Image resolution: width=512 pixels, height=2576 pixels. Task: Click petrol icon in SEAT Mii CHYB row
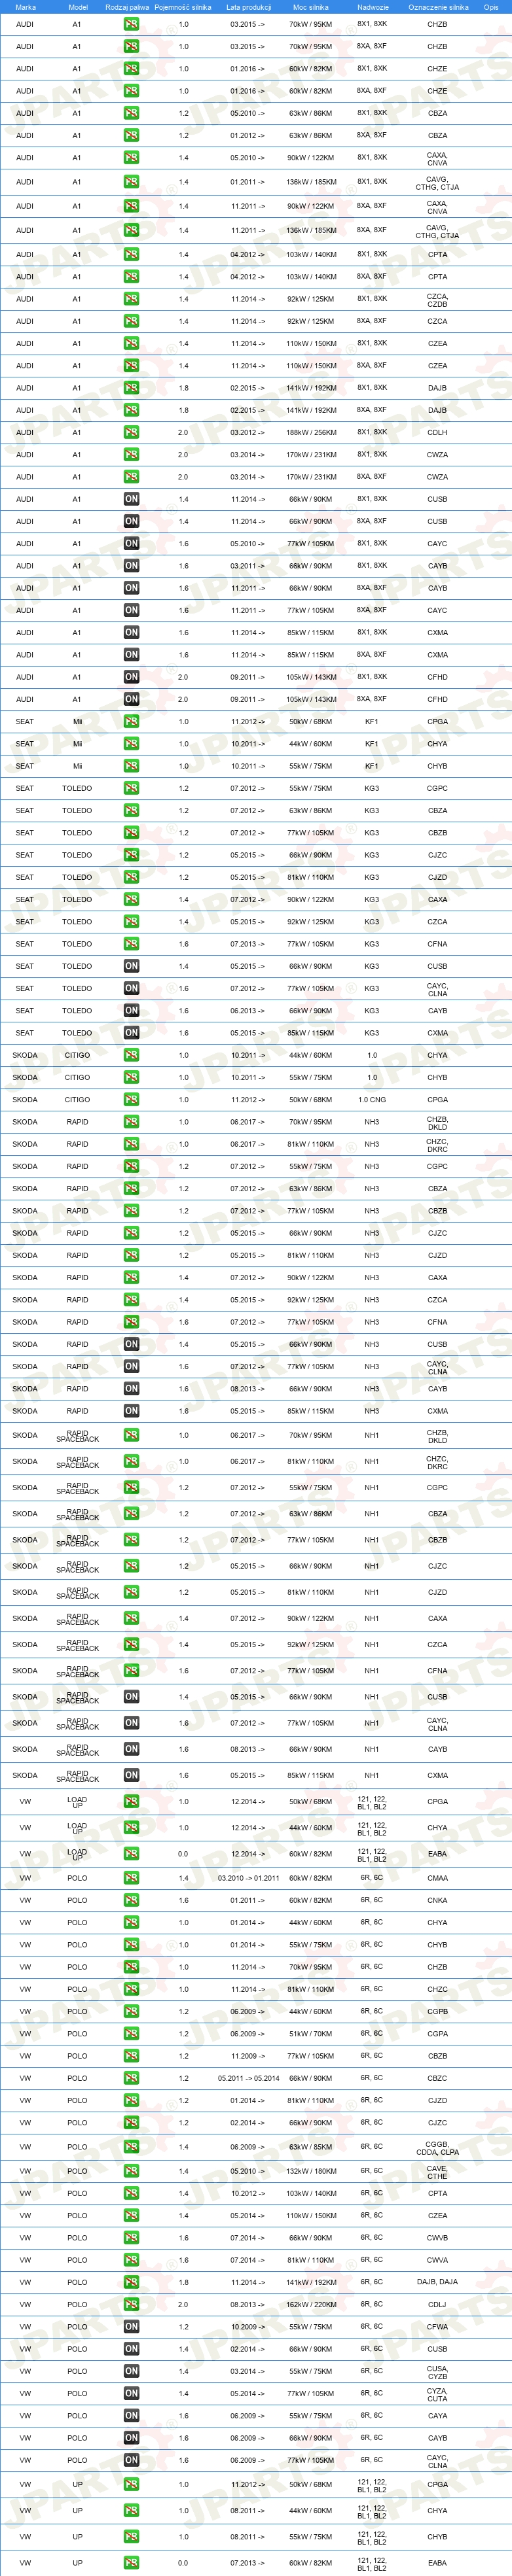(131, 766)
